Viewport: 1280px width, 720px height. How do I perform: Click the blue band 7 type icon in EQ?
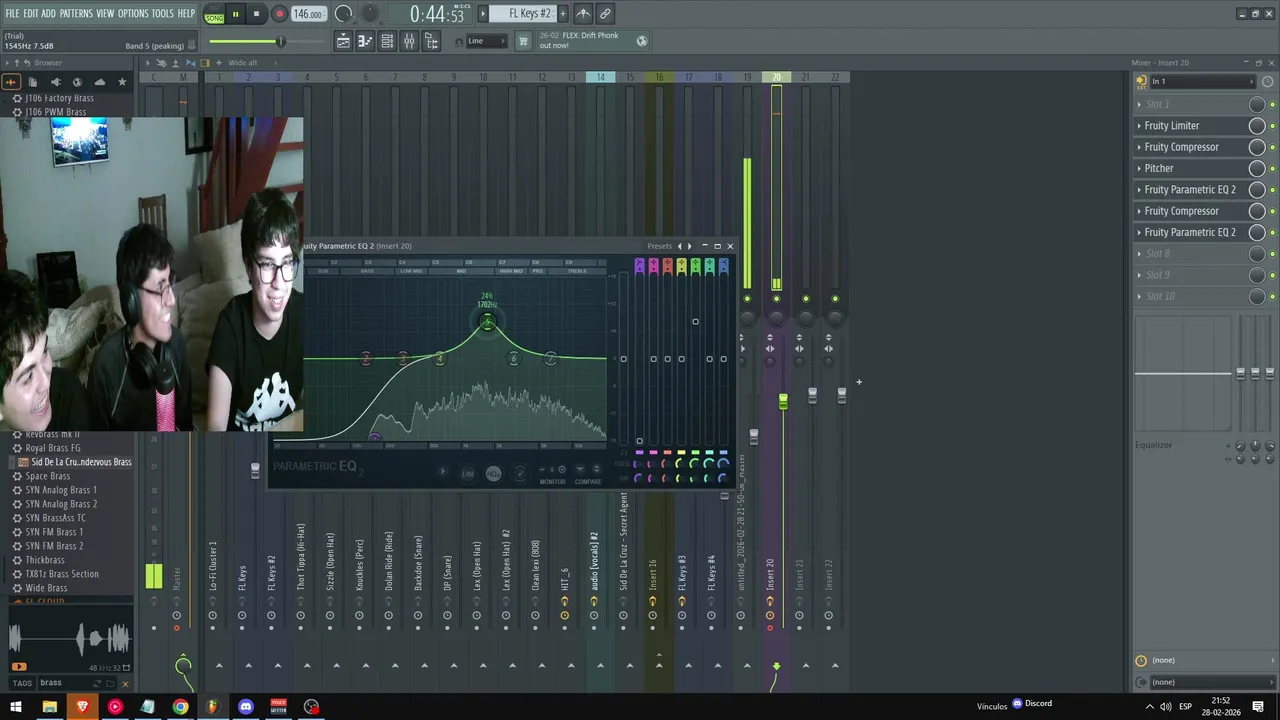tap(723, 266)
